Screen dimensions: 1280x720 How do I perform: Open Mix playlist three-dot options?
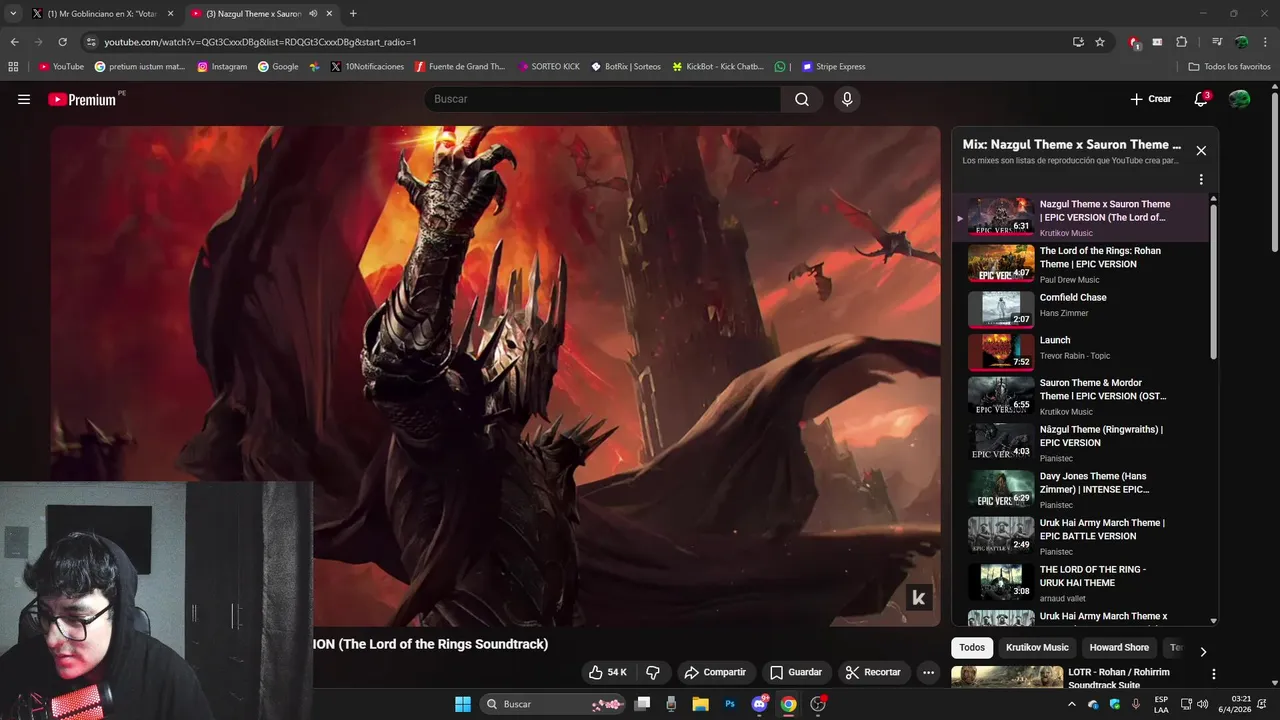(x=1201, y=180)
